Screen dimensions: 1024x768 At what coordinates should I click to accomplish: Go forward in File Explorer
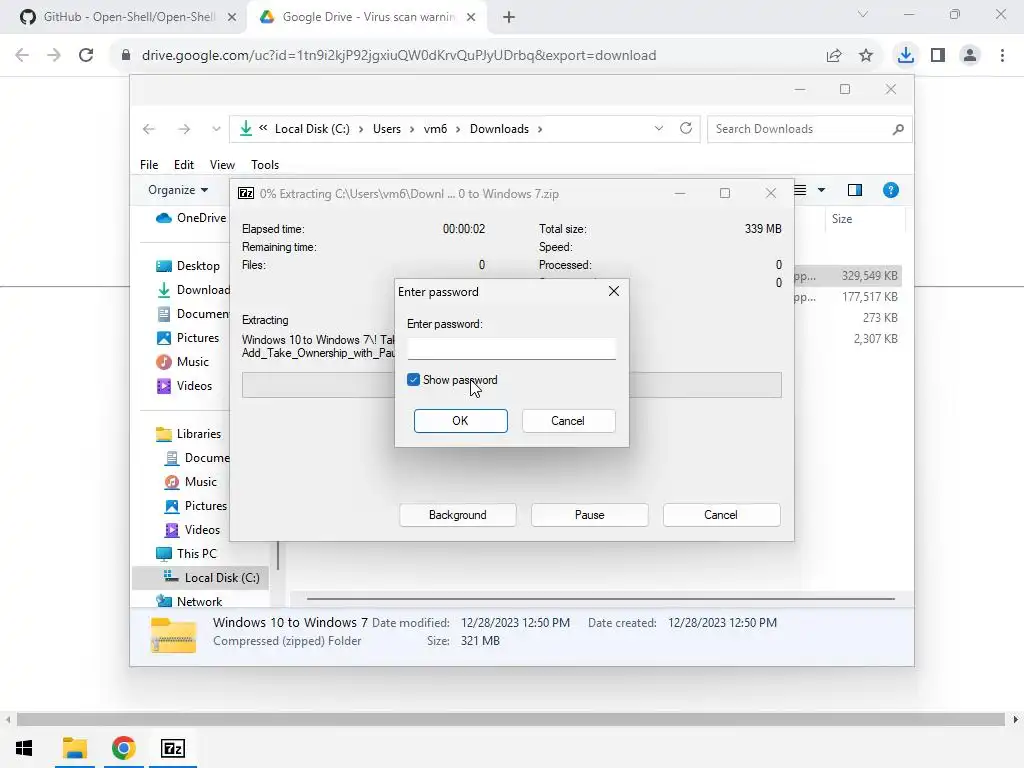(184, 129)
